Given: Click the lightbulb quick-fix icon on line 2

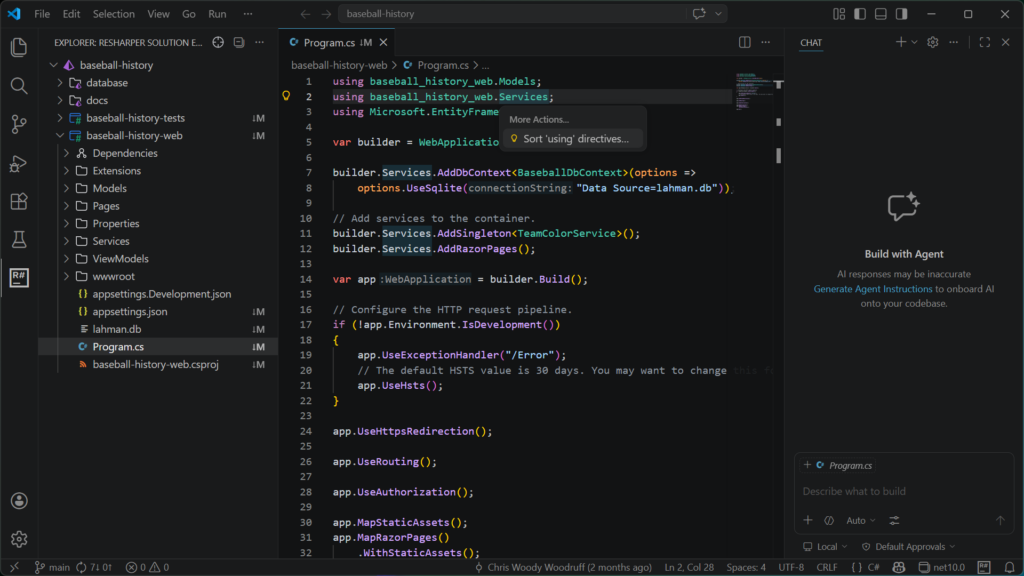Looking at the screenshot, I should pos(286,97).
